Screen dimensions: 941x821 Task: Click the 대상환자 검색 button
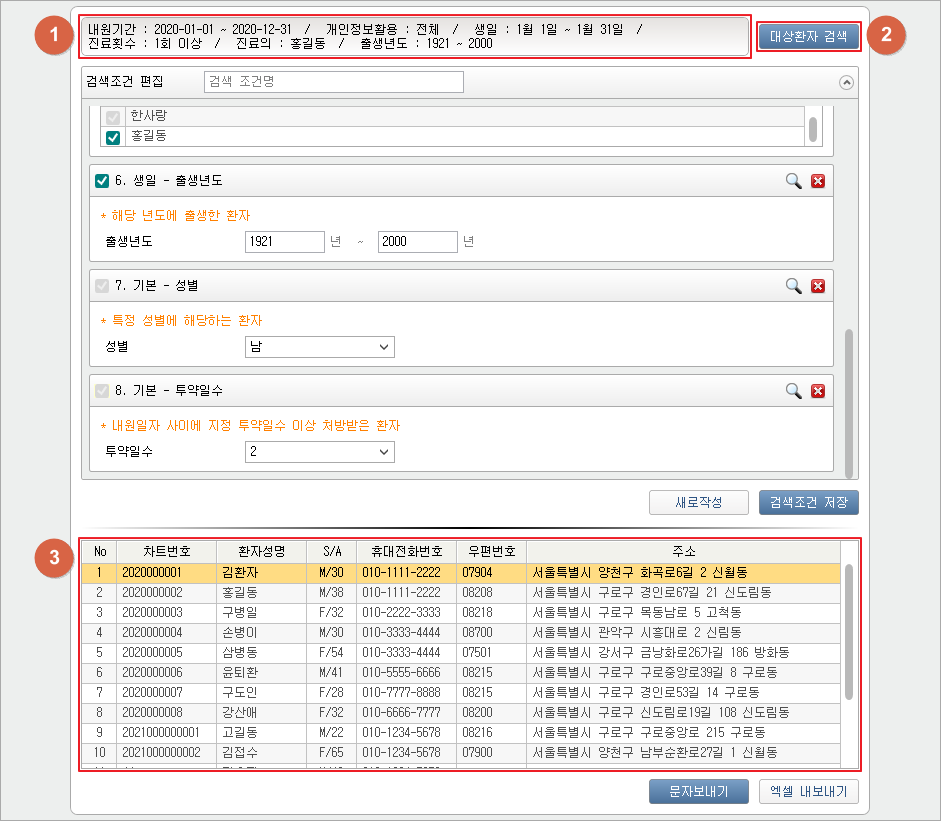tap(808, 37)
